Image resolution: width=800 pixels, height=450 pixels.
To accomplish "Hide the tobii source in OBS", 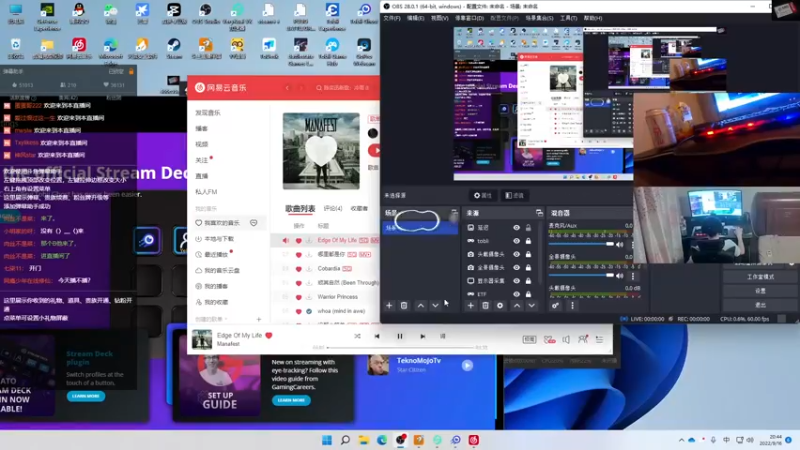I will tap(516, 241).
